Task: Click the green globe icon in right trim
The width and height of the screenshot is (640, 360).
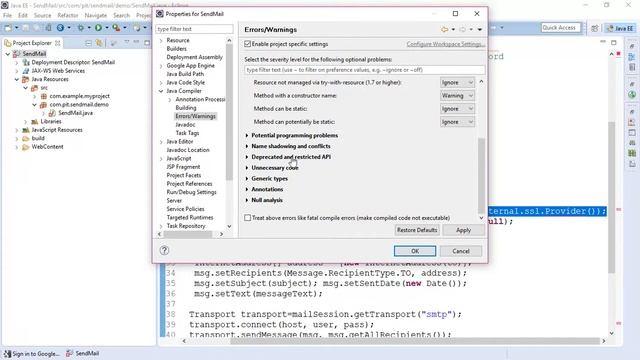Action: [x=632, y=95]
